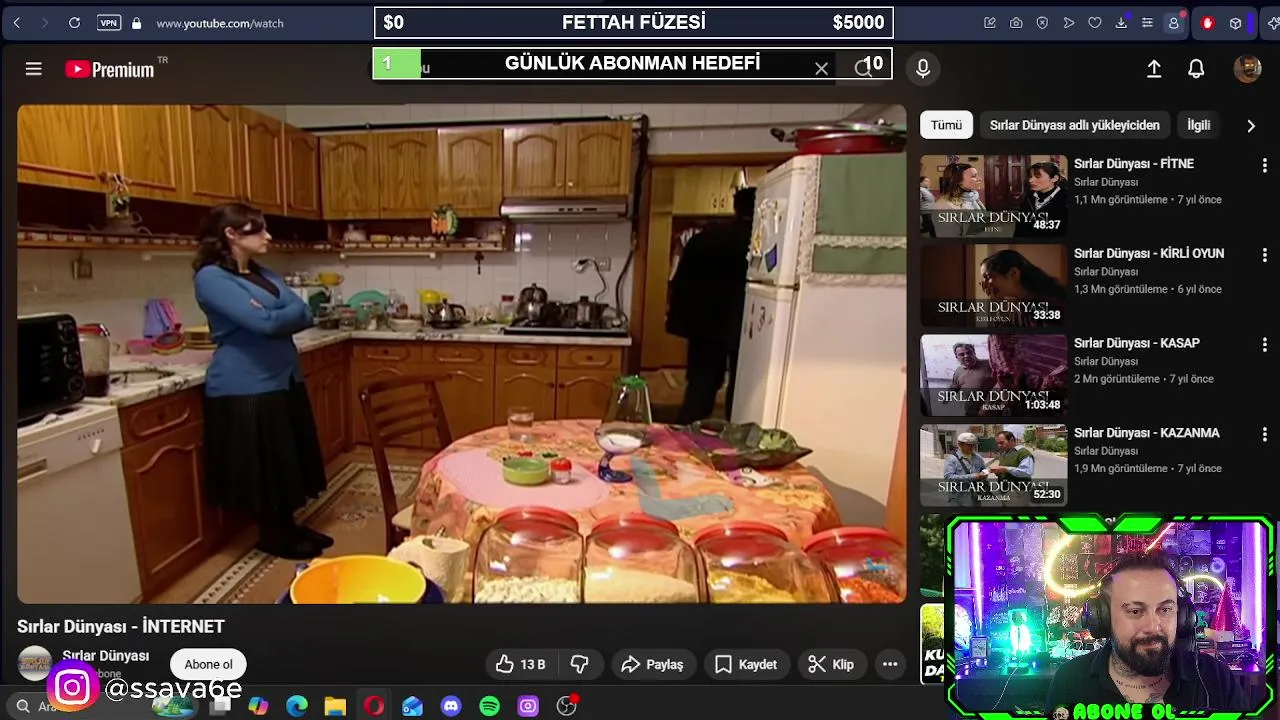Open Discord from the taskbar
The width and height of the screenshot is (1280, 720).
(x=451, y=706)
